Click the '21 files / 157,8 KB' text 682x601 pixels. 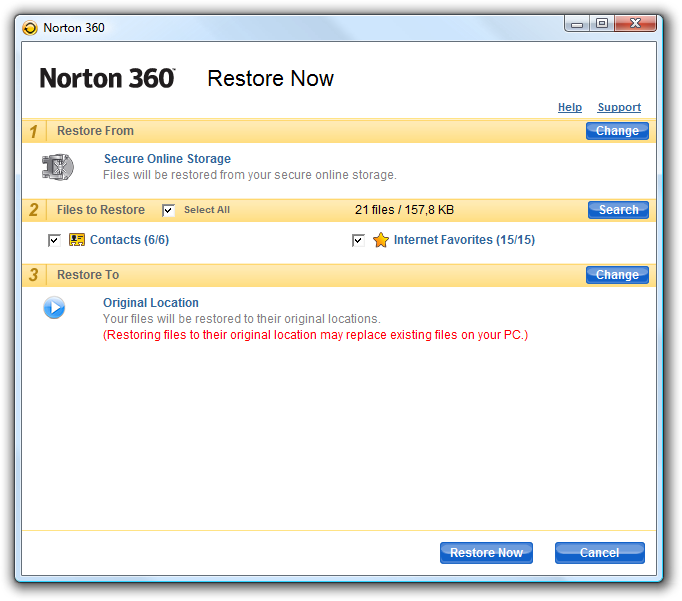coord(404,210)
